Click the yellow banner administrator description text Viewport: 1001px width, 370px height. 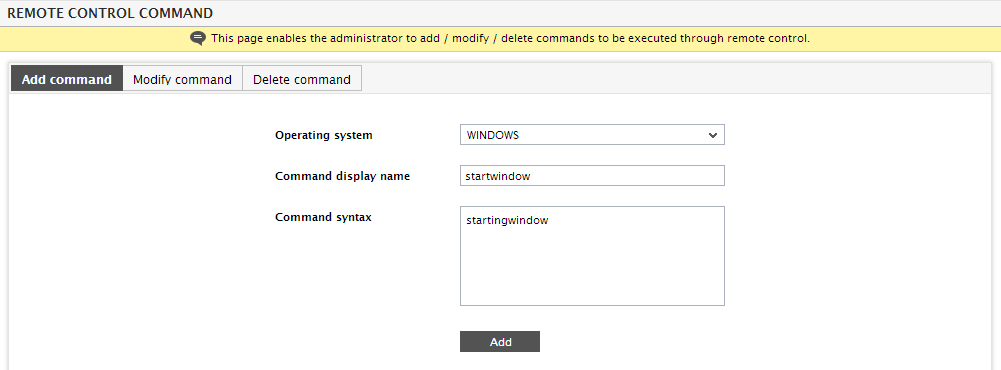coord(510,38)
